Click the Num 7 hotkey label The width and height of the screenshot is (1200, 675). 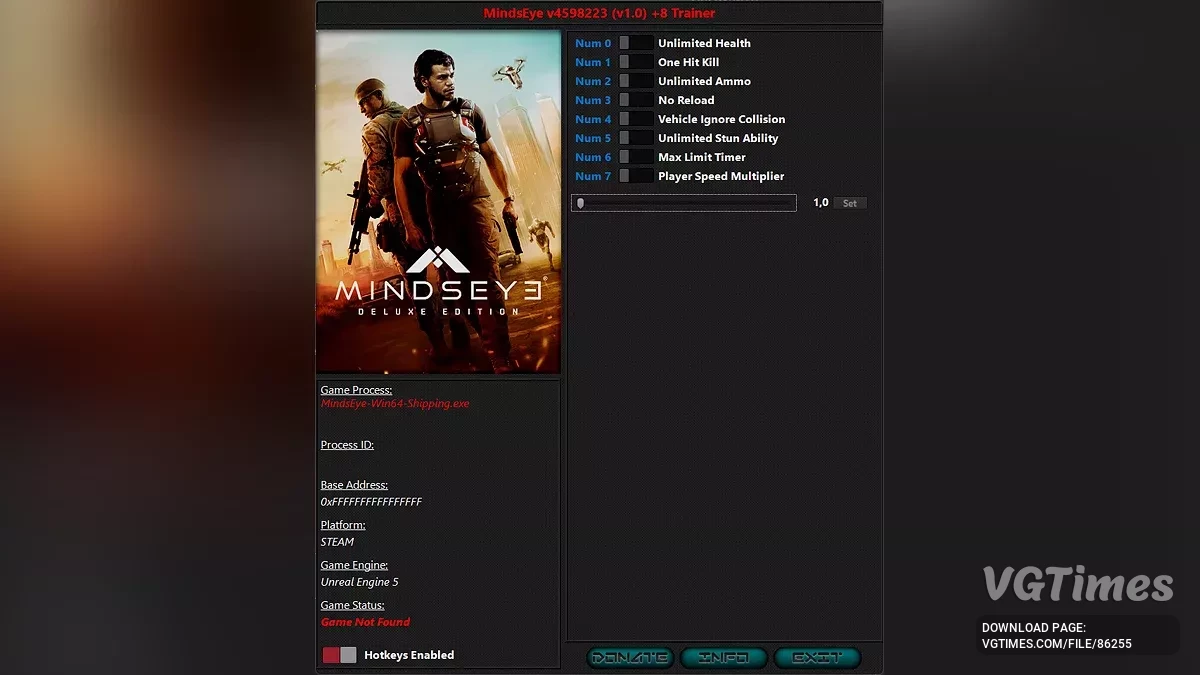pyautogui.click(x=592, y=176)
